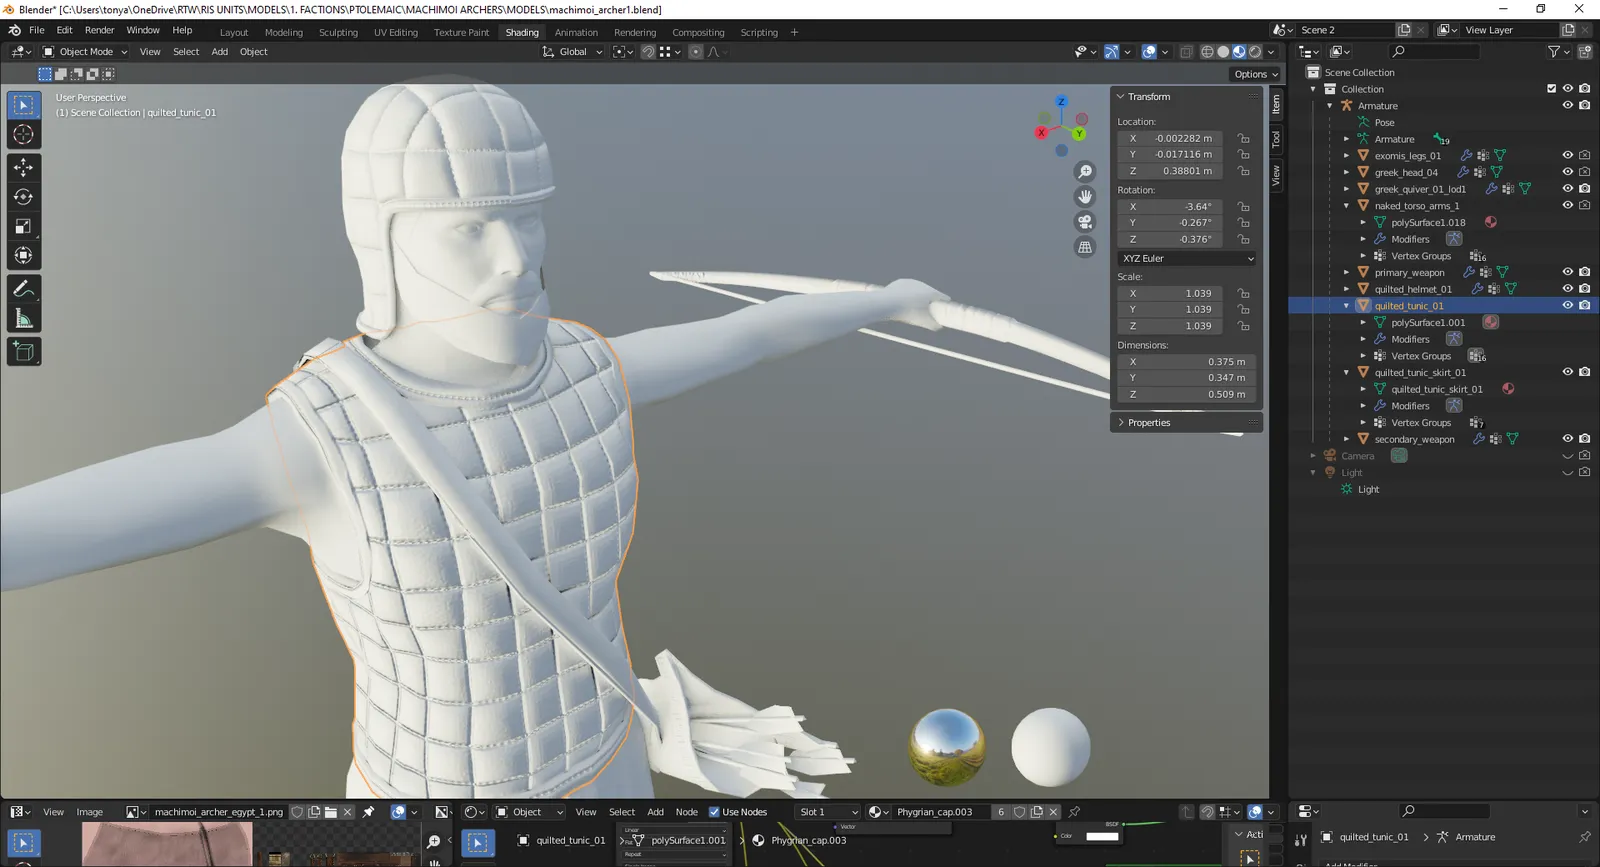Click the red X axis on navigation gizmo

pos(1041,132)
